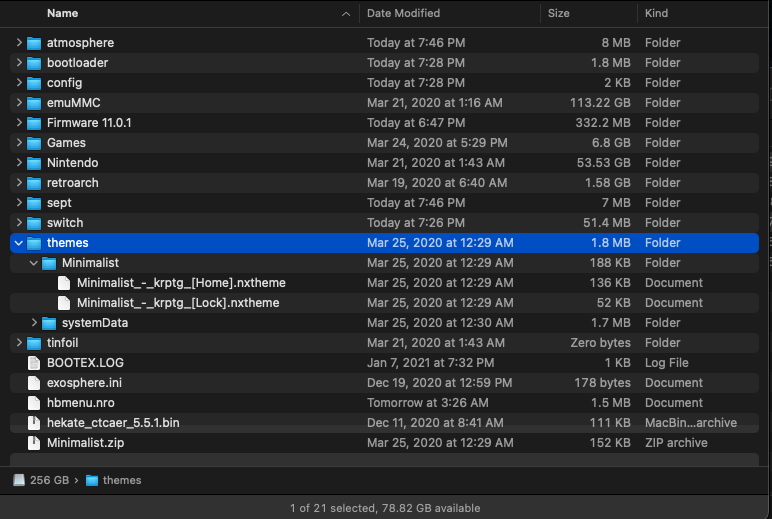Go to themes label in path bar
Viewport: 772px width, 519px height.
coord(122,480)
